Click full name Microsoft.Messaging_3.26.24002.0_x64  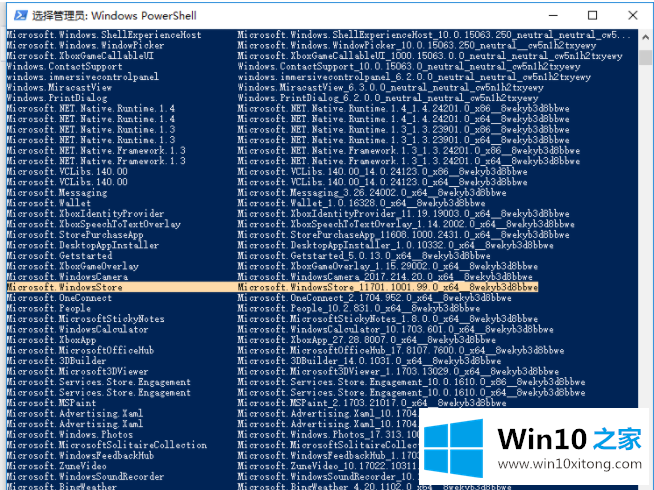(372, 193)
